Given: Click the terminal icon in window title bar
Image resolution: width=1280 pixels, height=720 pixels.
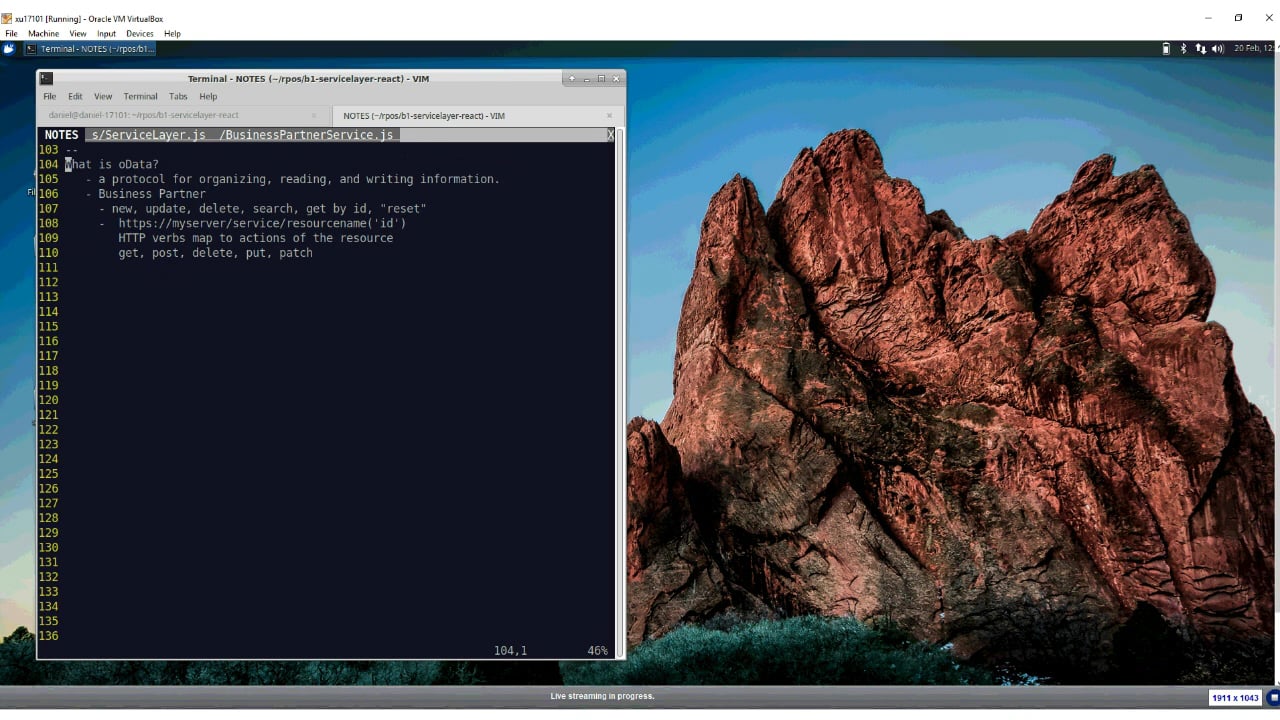Looking at the screenshot, I should [x=46, y=78].
